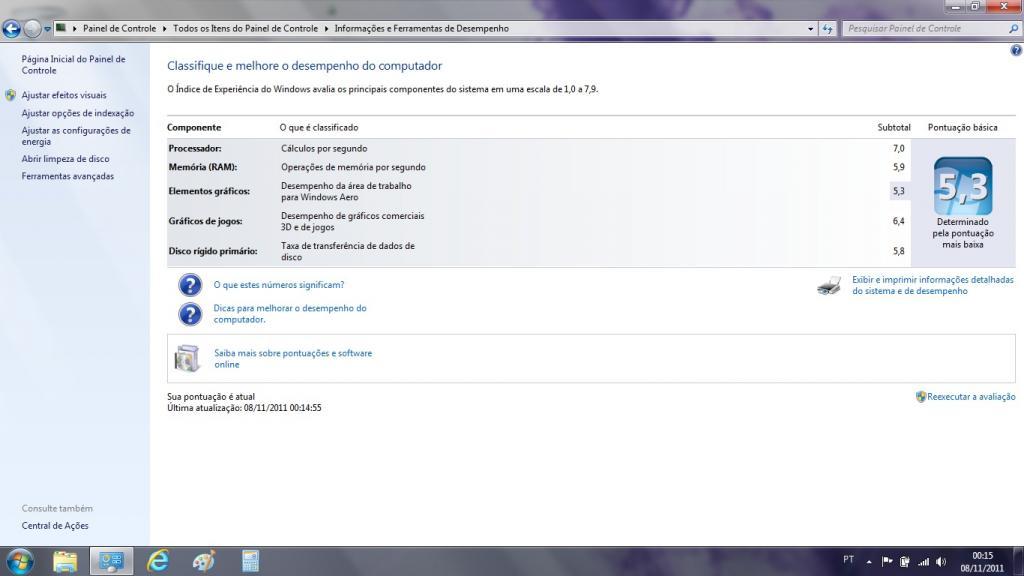The width and height of the screenshot is (1024, 576).
Task: Open Central de Ações link
Action: [55, 526]
